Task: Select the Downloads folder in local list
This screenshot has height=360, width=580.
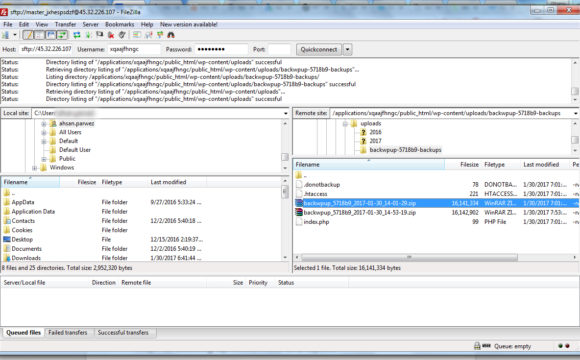Action: 26,258
